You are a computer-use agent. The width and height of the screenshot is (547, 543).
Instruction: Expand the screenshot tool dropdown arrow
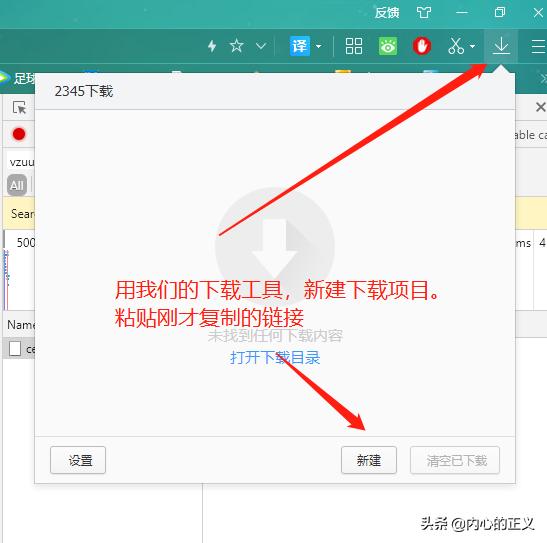(472, 46)
